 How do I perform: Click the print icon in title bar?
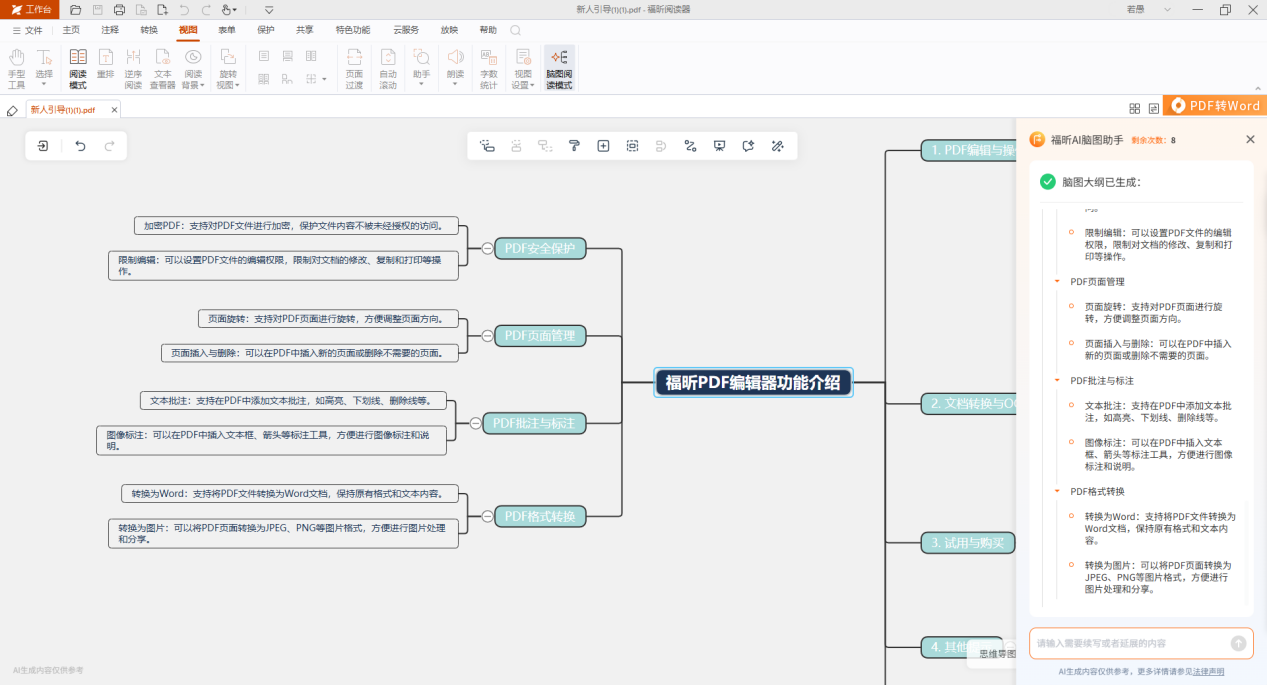coord(120,10)
